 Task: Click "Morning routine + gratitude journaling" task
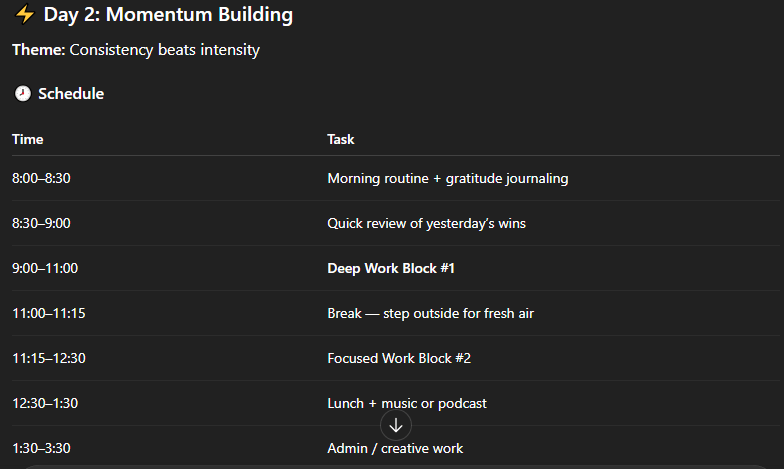(447, 178)
